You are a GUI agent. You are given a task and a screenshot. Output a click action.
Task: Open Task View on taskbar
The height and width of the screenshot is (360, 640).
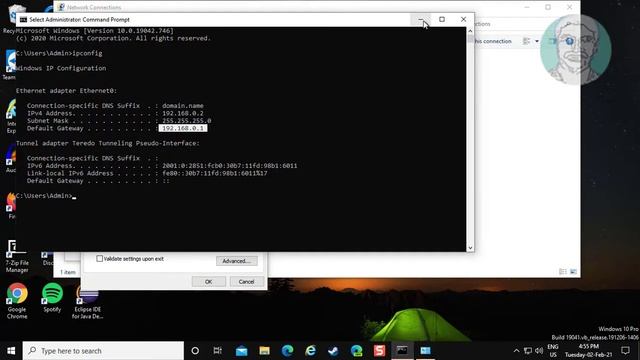tap(218, 351)
